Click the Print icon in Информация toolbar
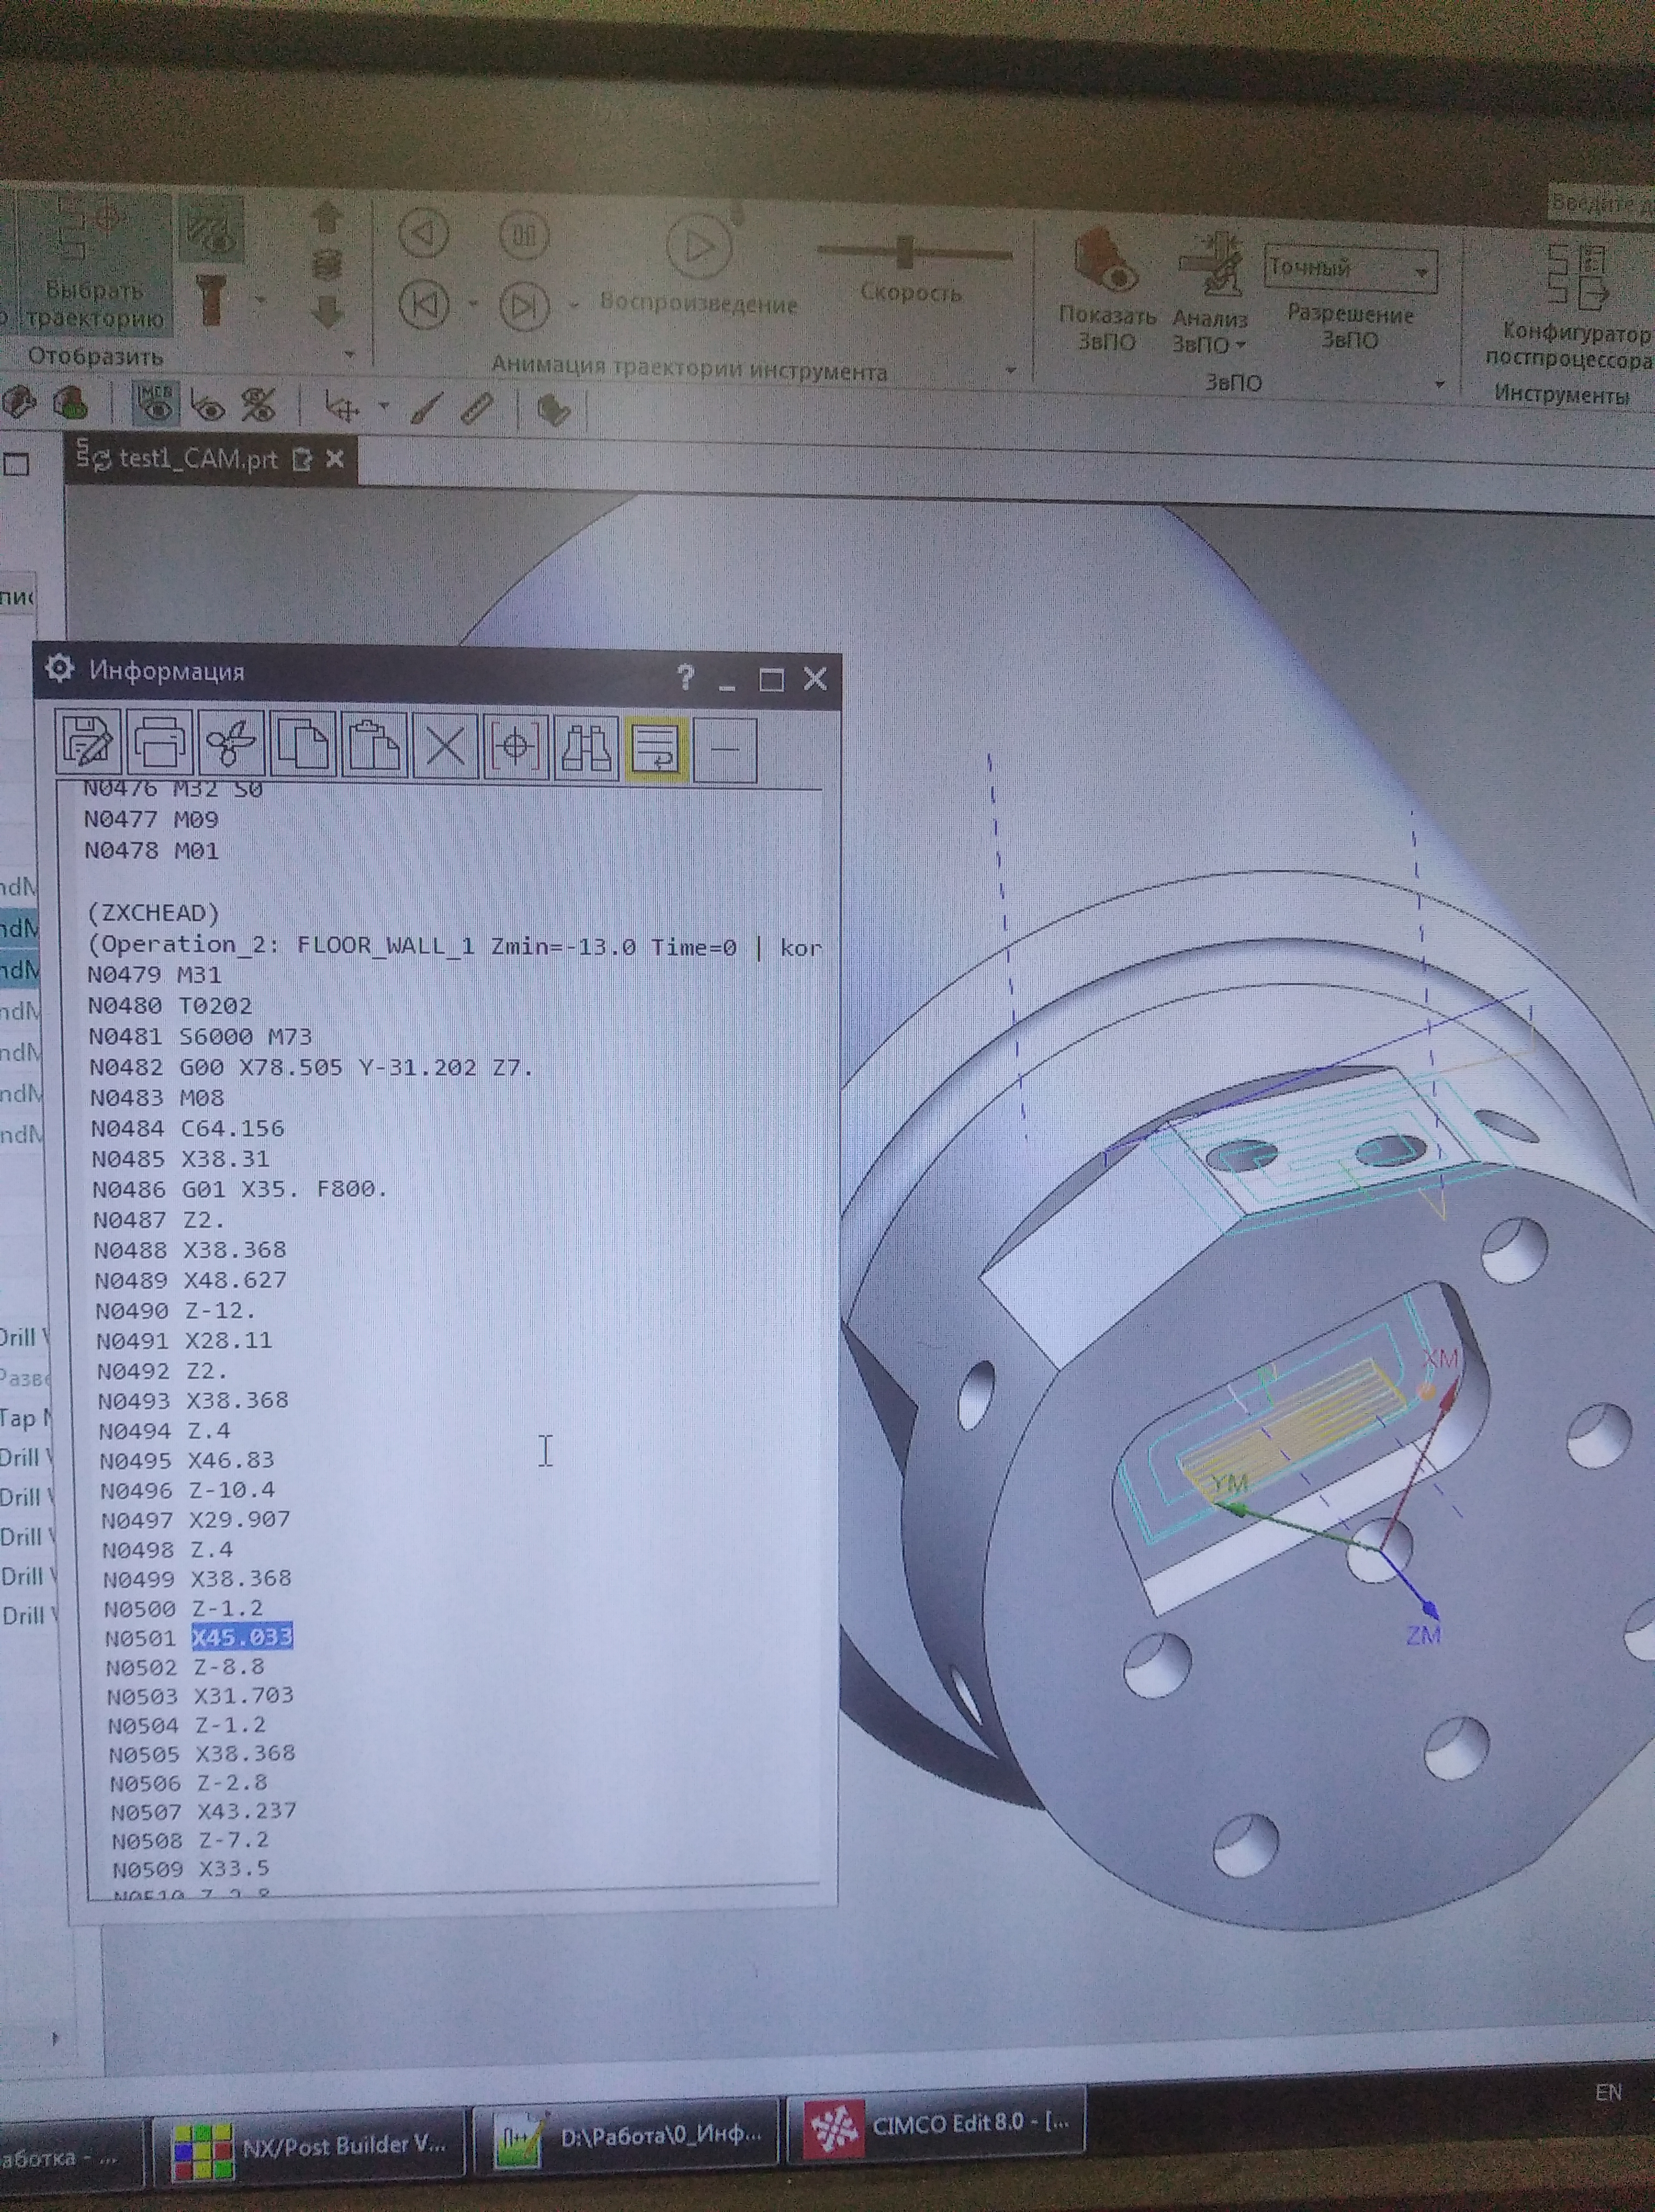This screenshot has height=2212, width=1655. click(160, 743)
